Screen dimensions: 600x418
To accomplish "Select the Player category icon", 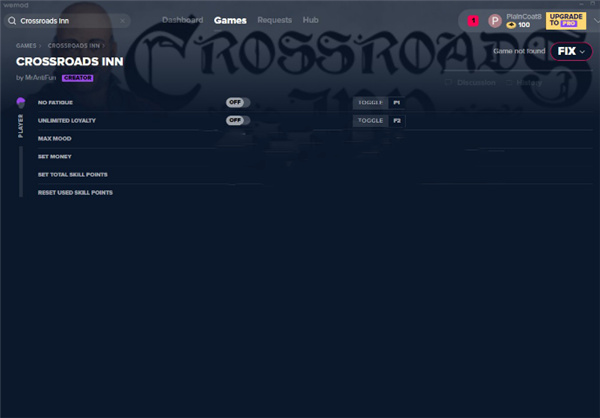I will point(21,103).
